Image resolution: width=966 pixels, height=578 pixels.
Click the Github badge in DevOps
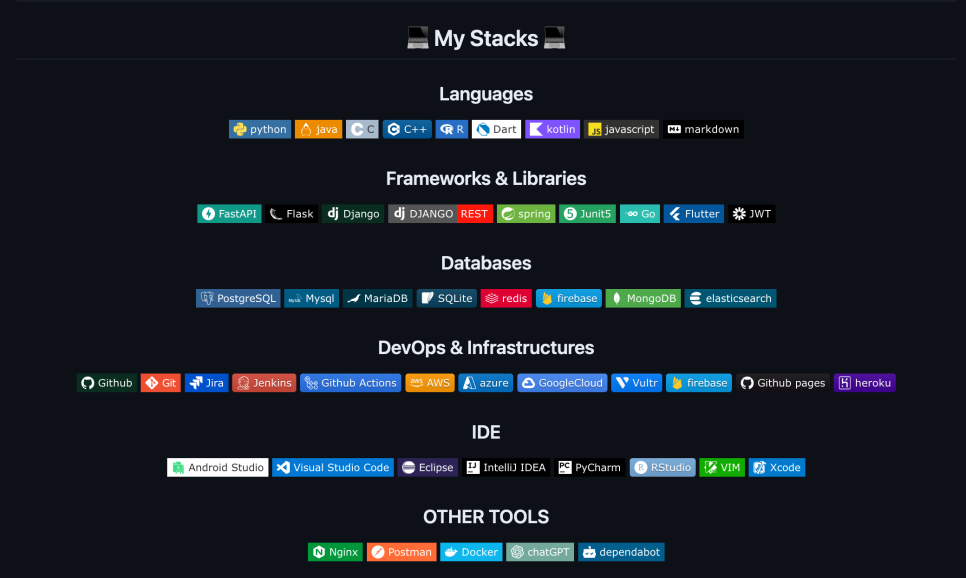click(107, 383)
